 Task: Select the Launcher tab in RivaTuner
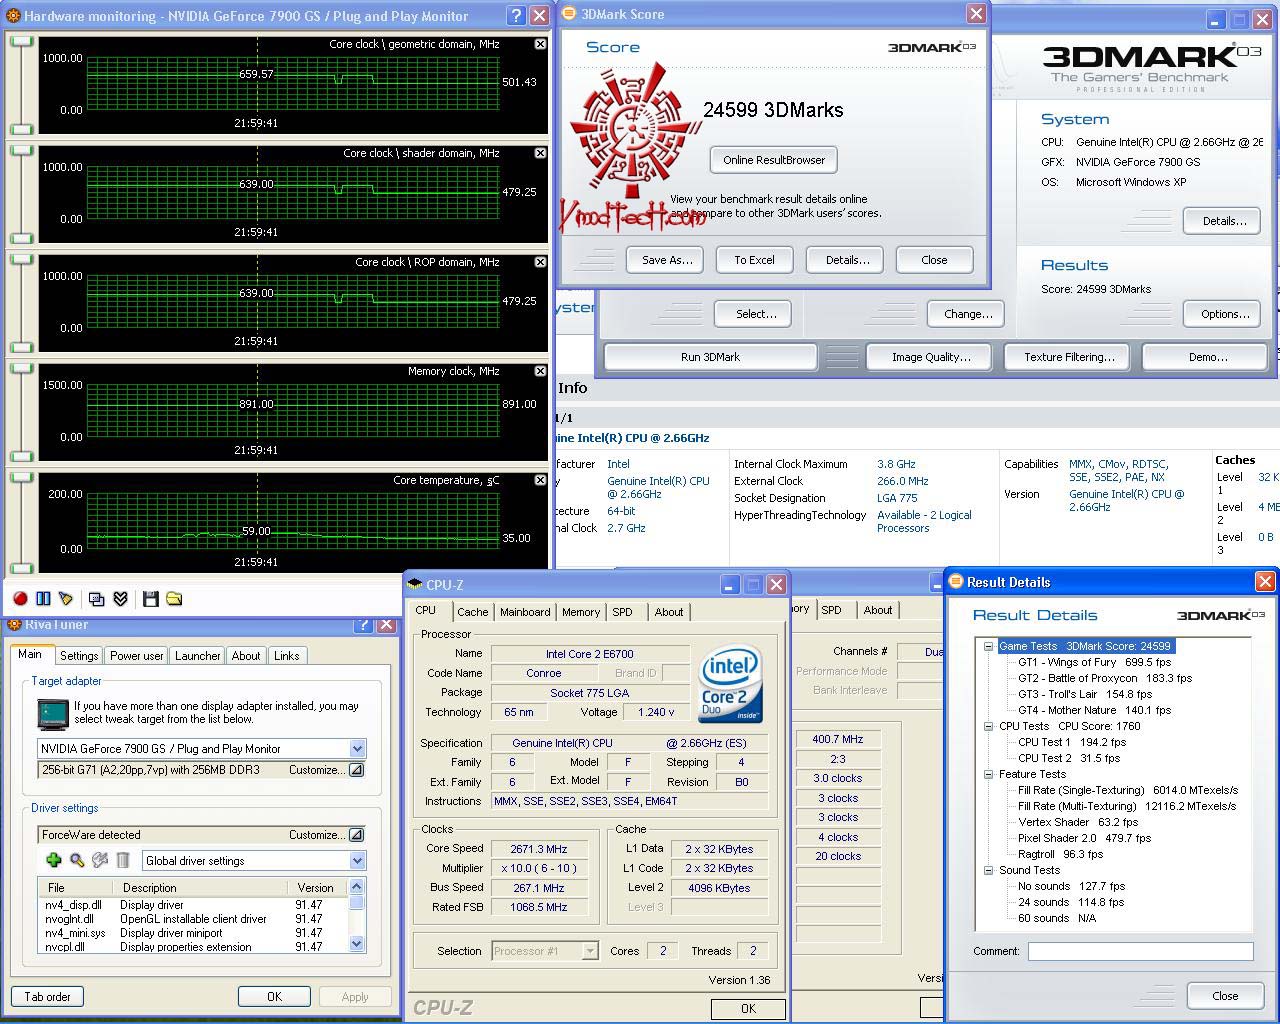[198, 656]
